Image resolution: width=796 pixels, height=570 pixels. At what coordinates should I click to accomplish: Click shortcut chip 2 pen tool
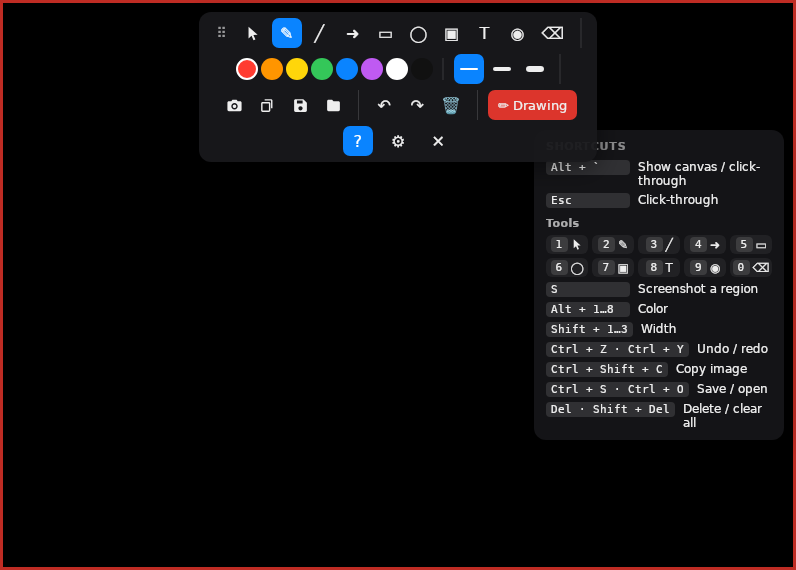click(613, 245)
